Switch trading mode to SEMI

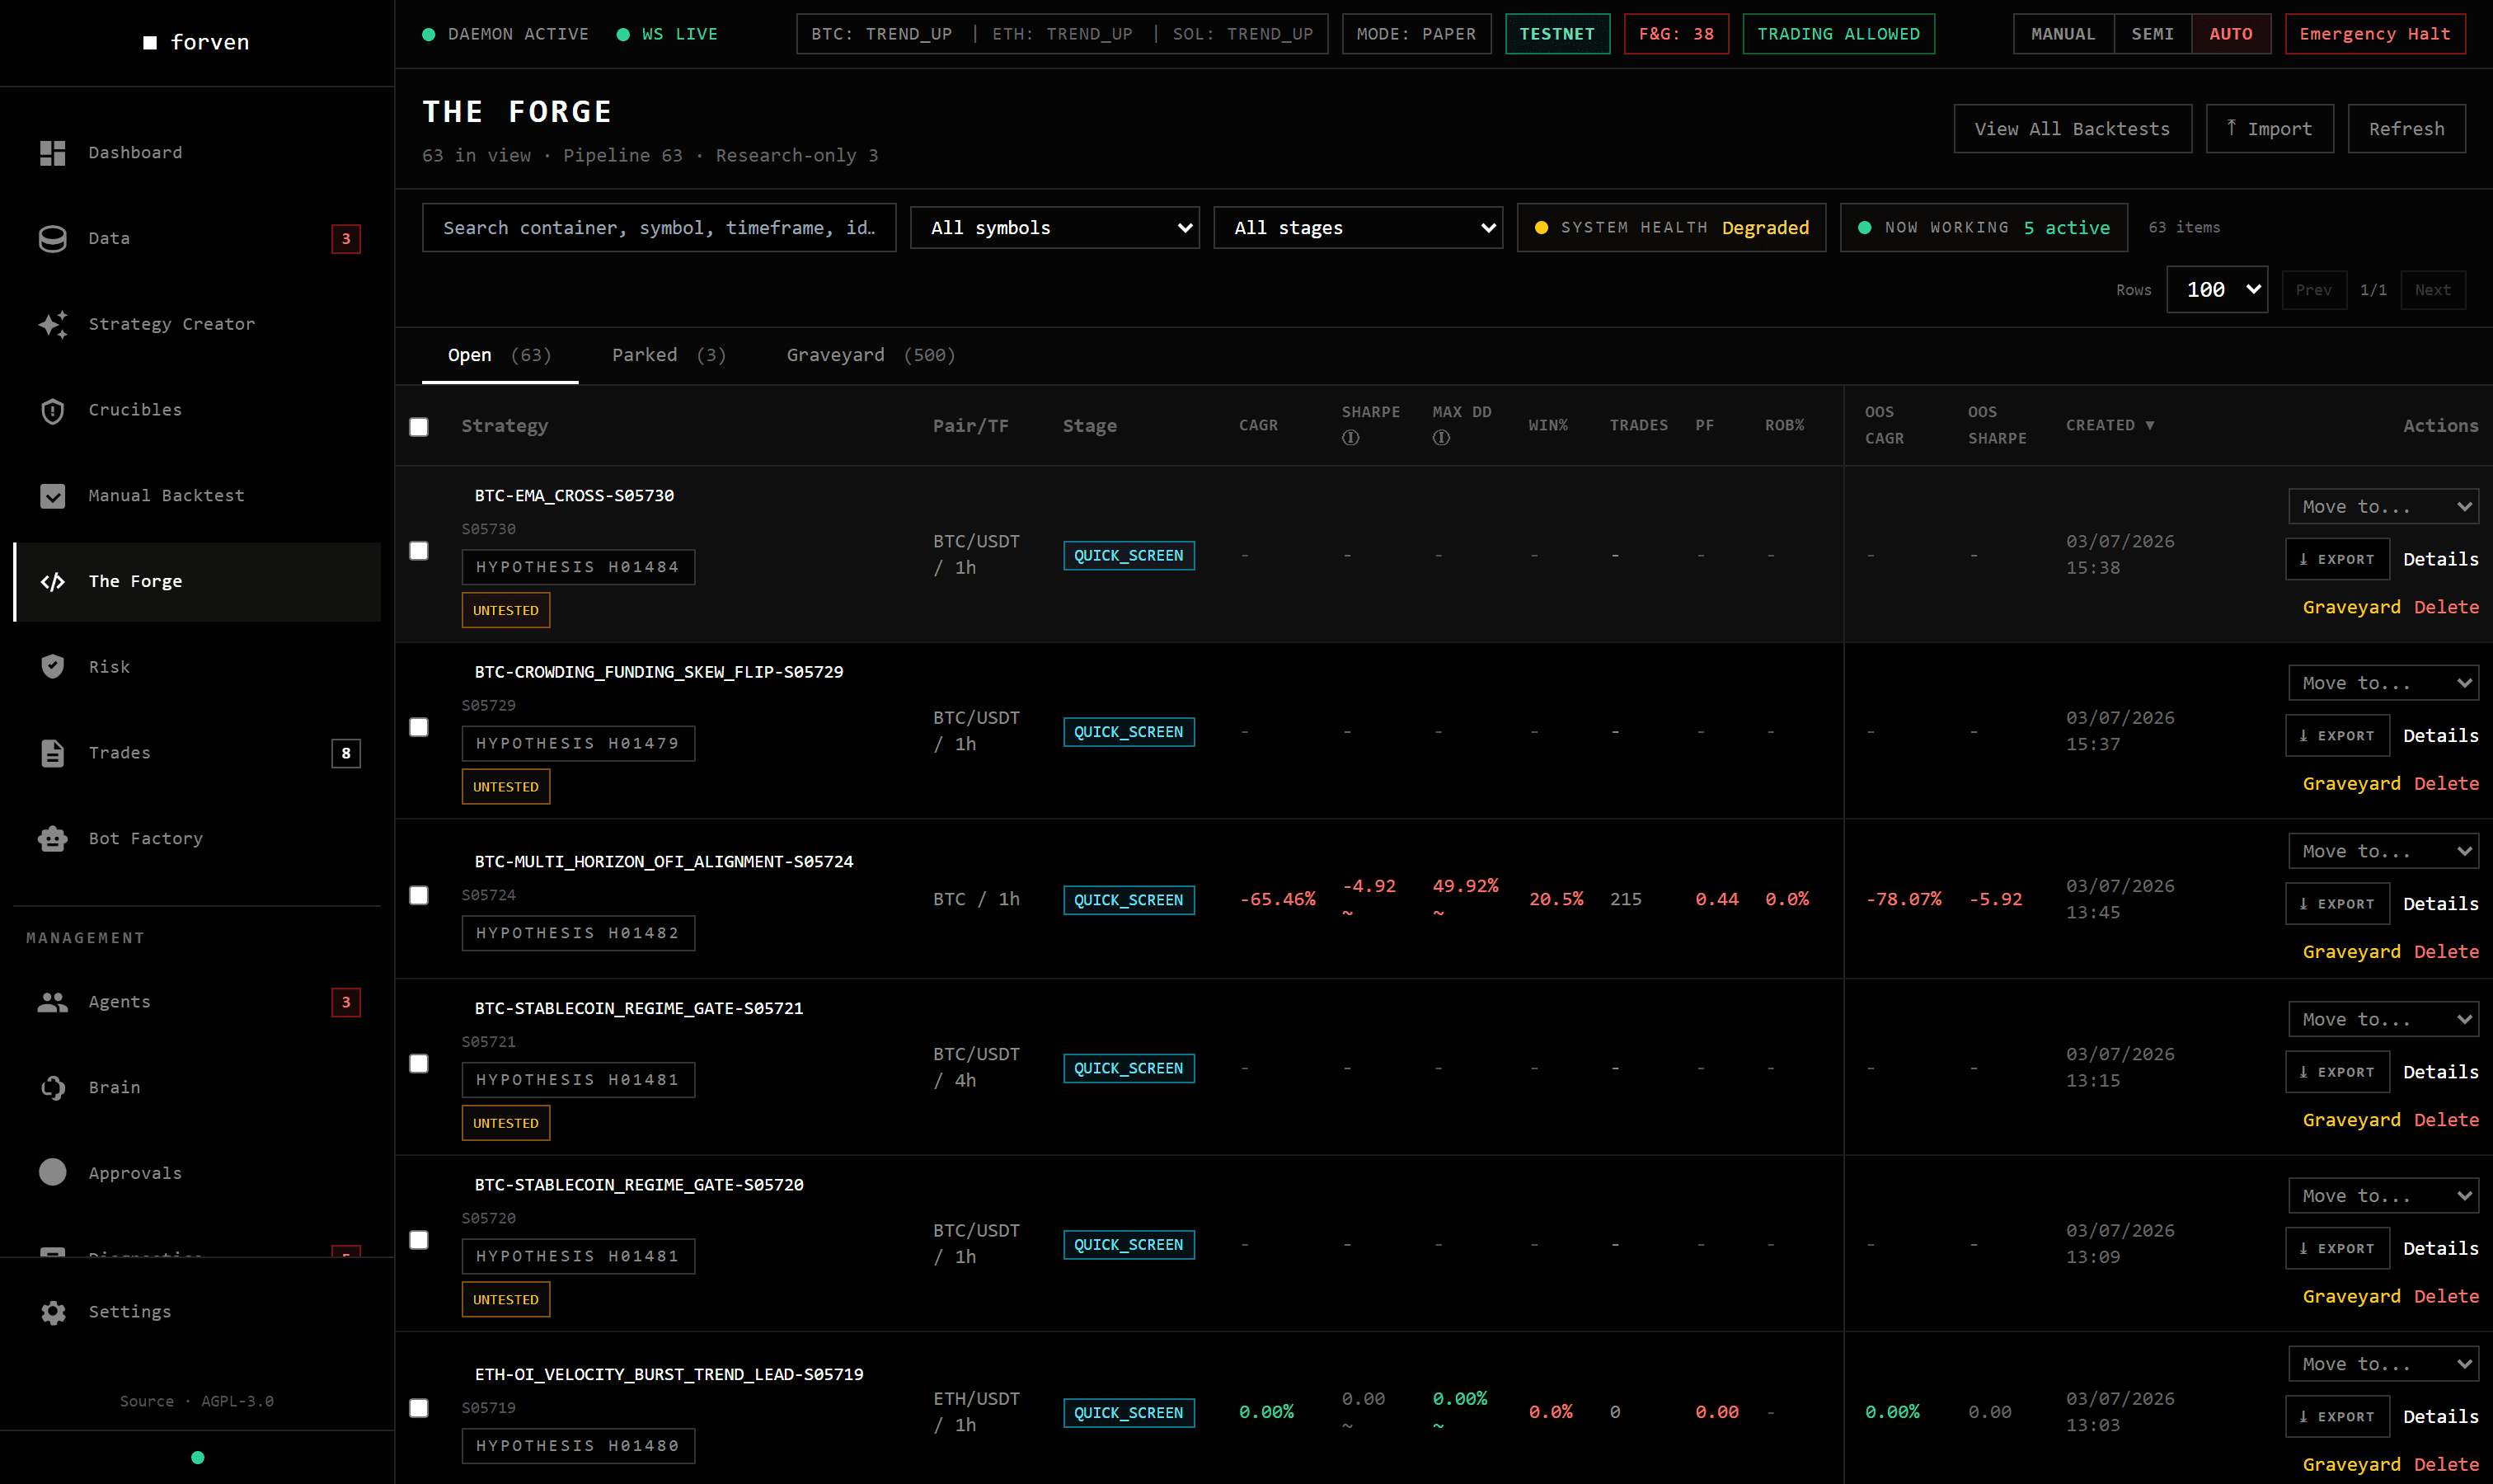(2152, 34)
